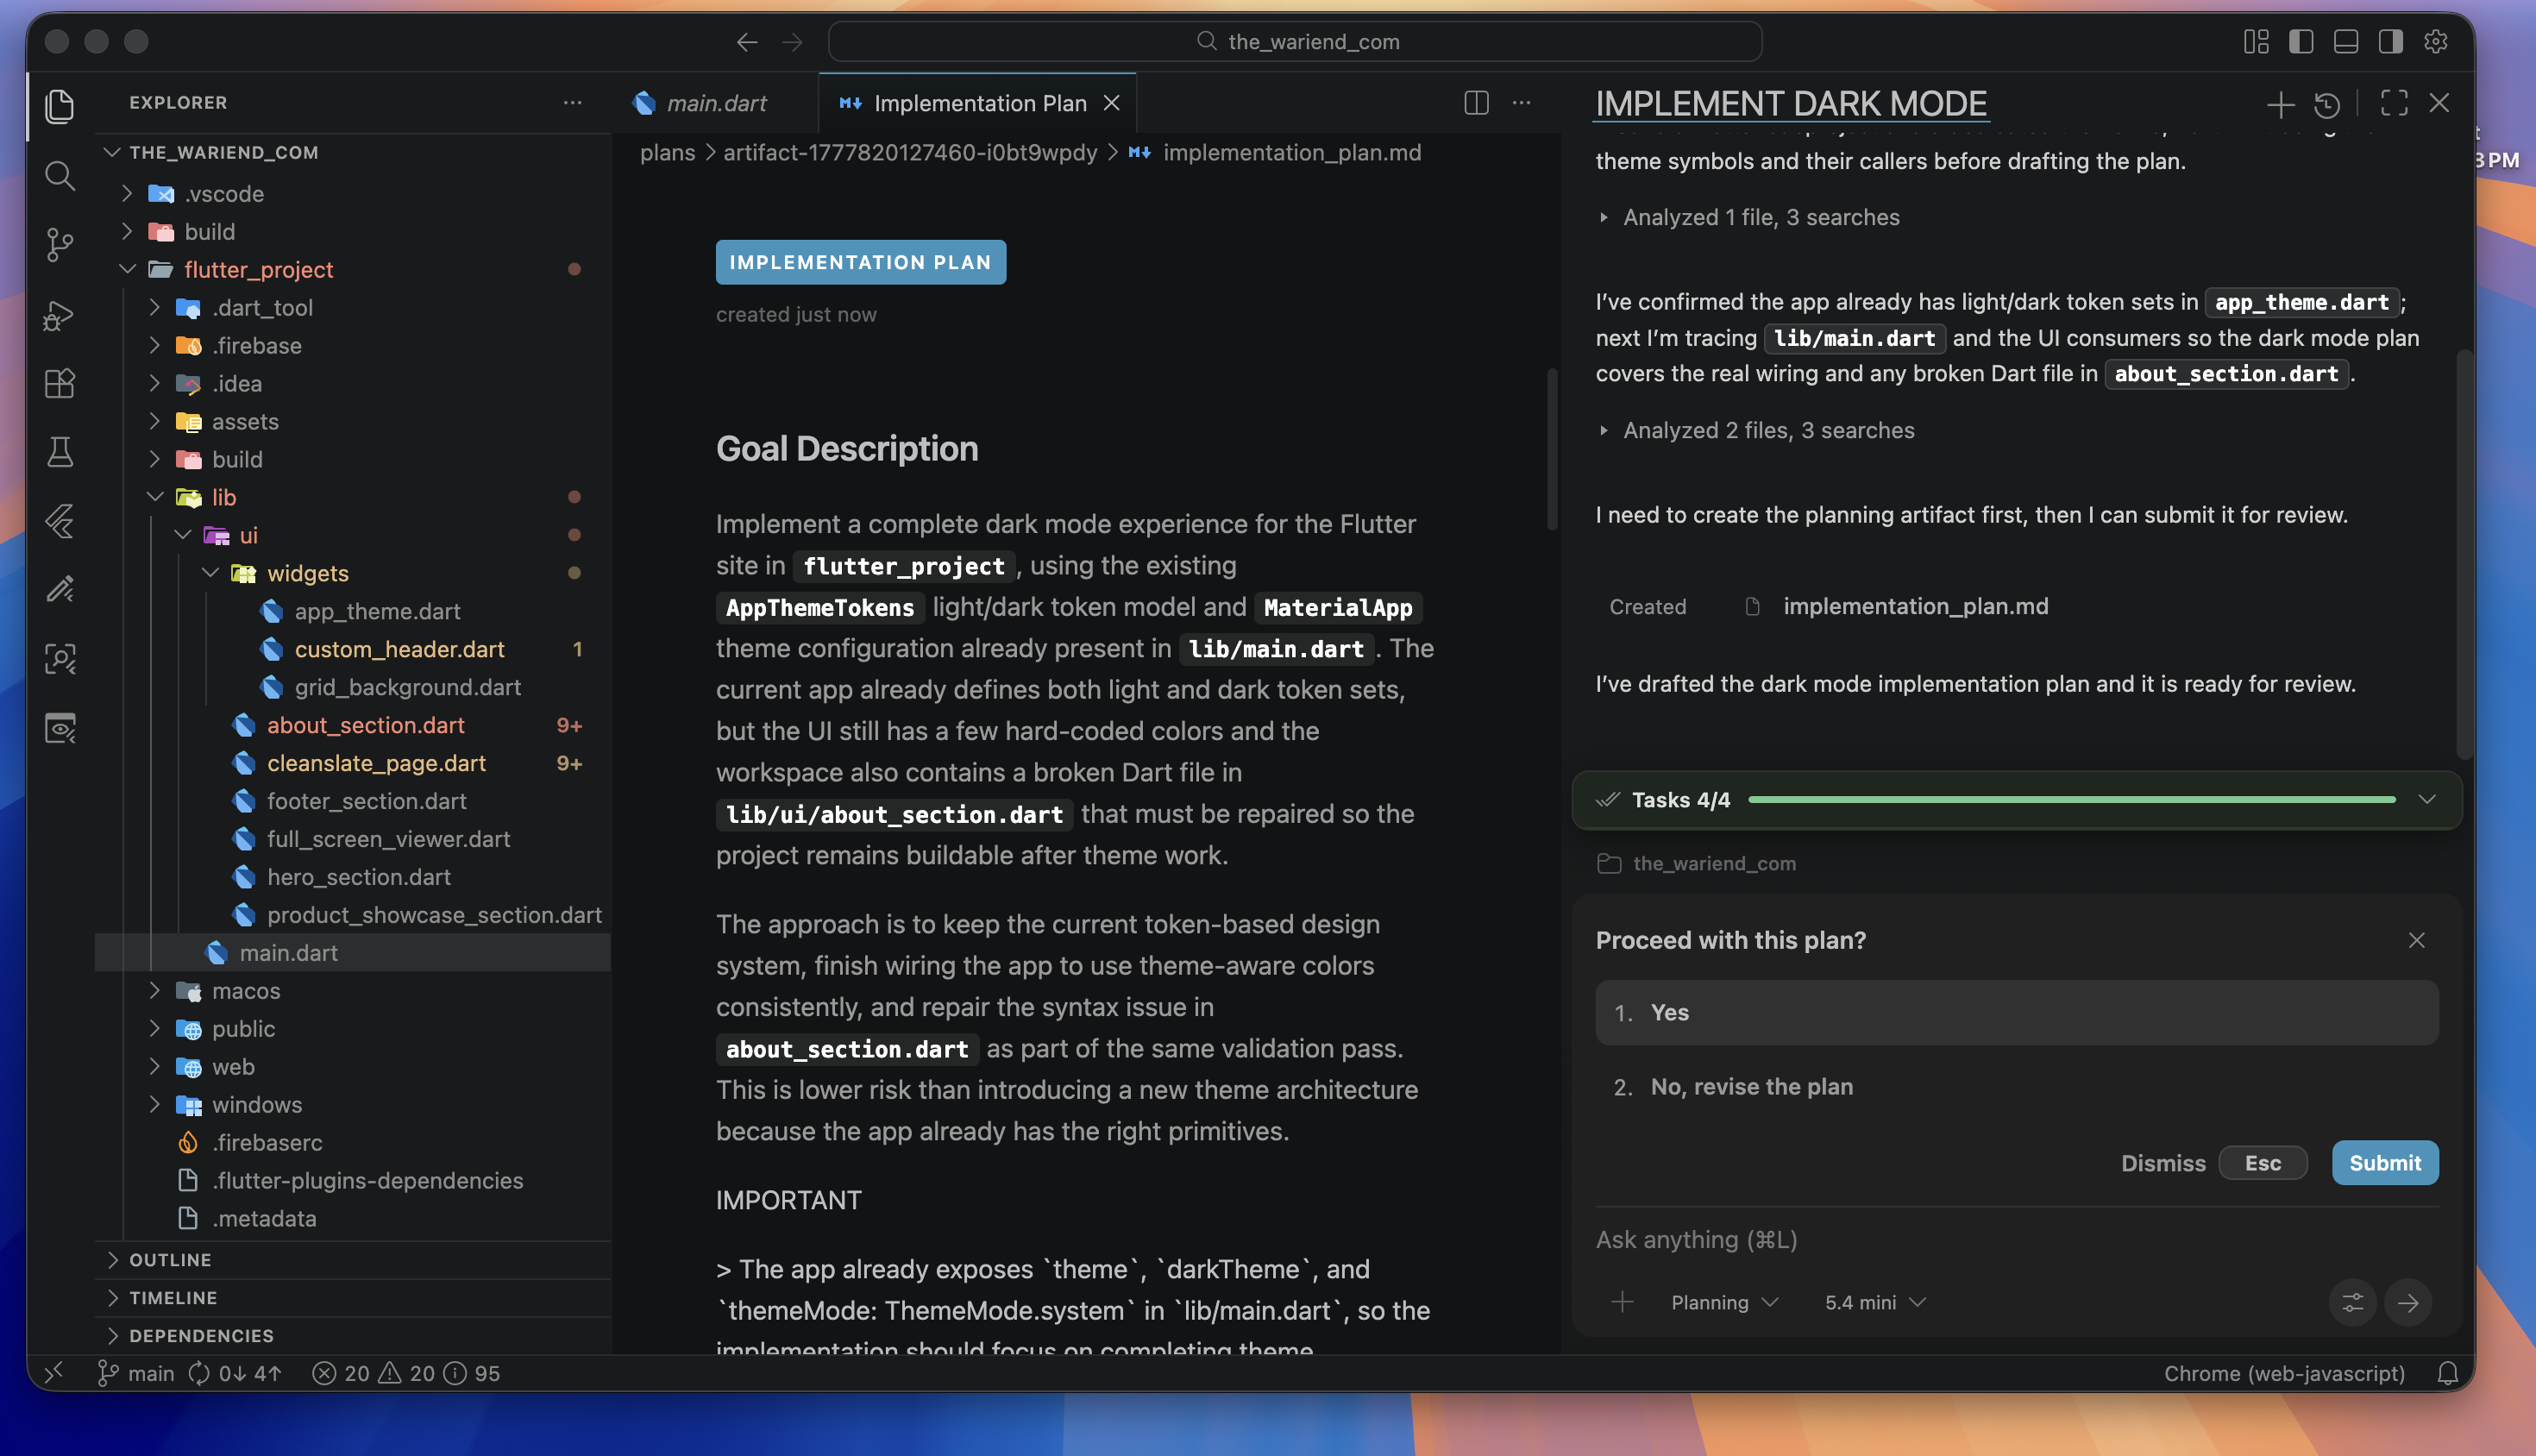This screenshot has width=2536, height=1456.
Task: Open editor more actions ellipsis
Action: (x=1521, y=103)
